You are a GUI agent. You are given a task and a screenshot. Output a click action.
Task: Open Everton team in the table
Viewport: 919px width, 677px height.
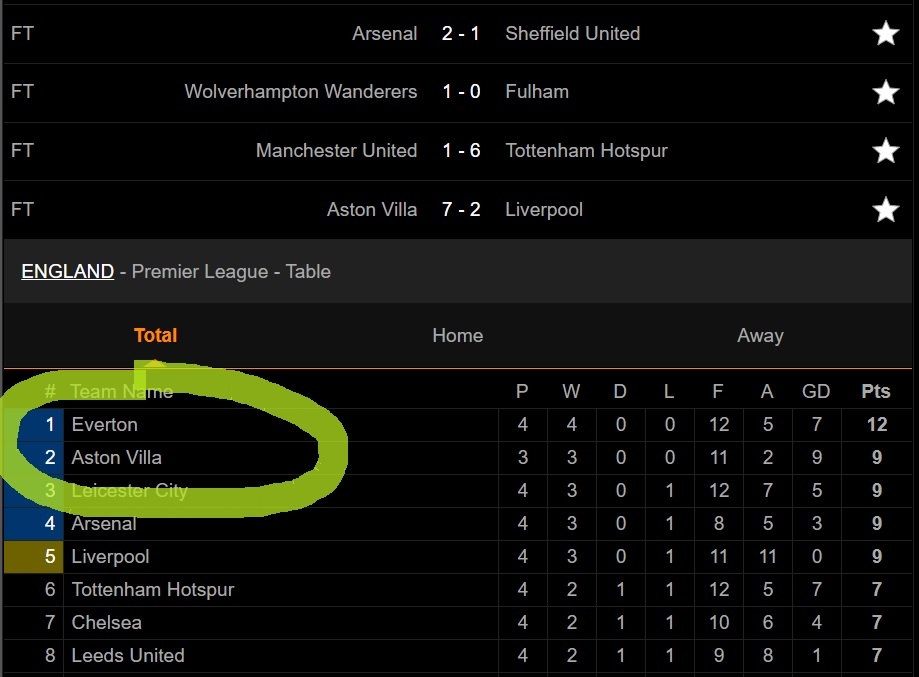tap(105, 425)
